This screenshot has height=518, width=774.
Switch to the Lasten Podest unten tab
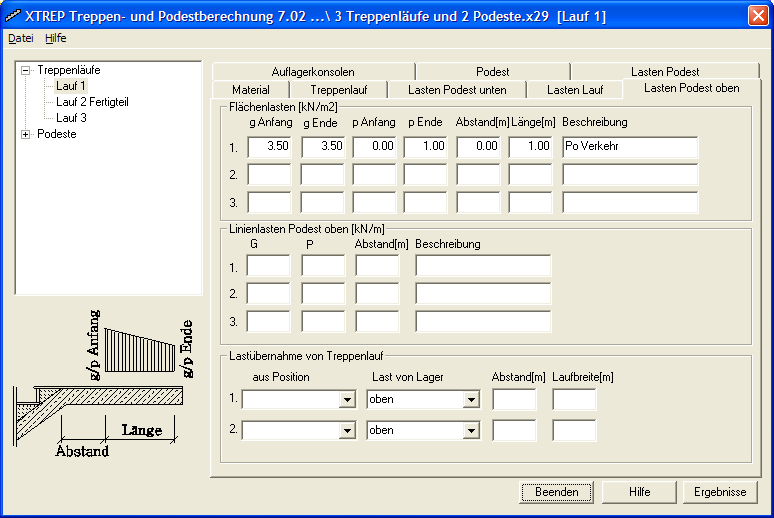tap(456, 90)
